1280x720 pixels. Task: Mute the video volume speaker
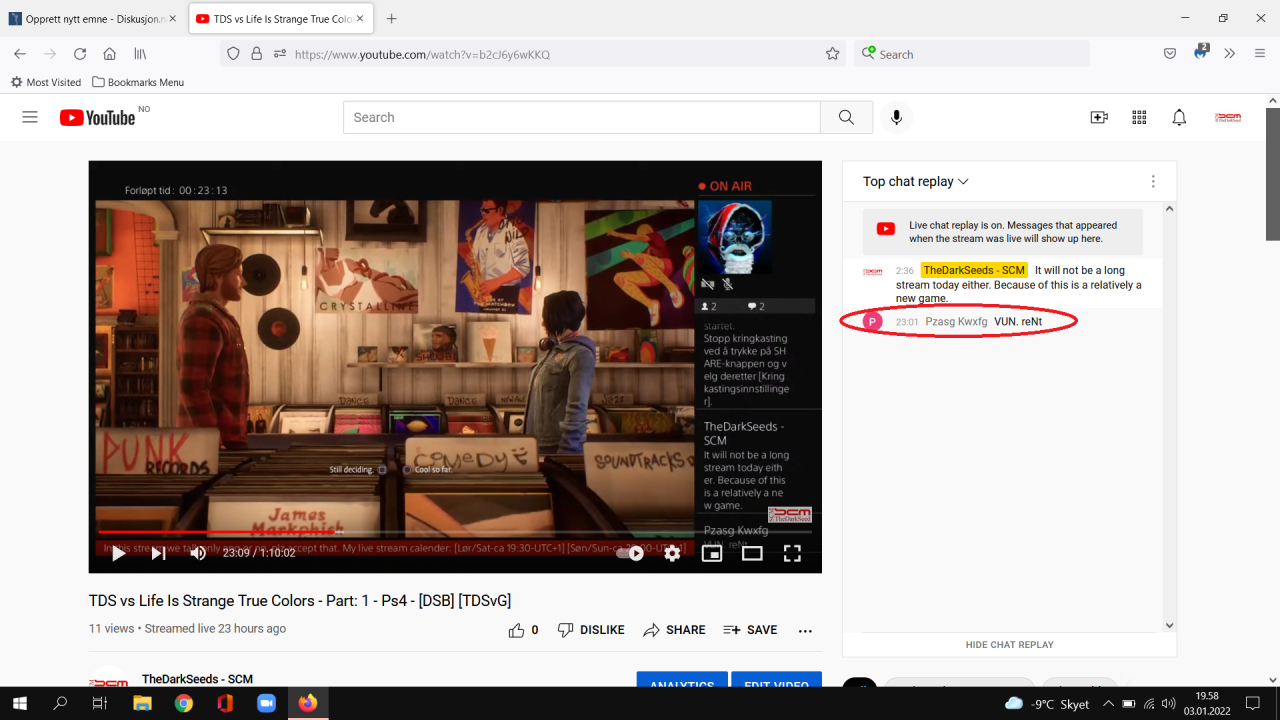click(198, 553)
